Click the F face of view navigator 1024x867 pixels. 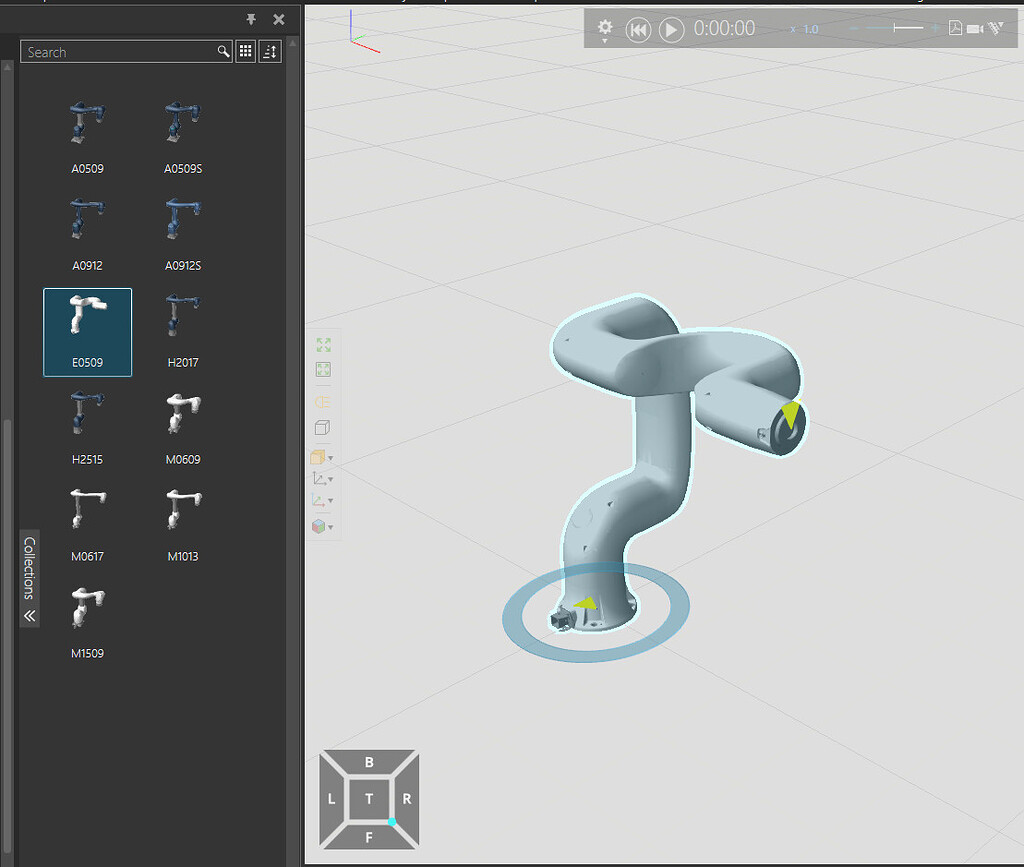tap(369, 836)
